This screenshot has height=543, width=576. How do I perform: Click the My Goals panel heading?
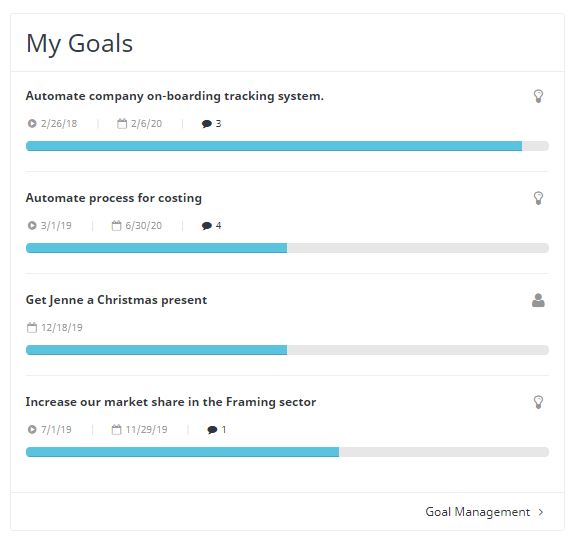tap(80, 43)
